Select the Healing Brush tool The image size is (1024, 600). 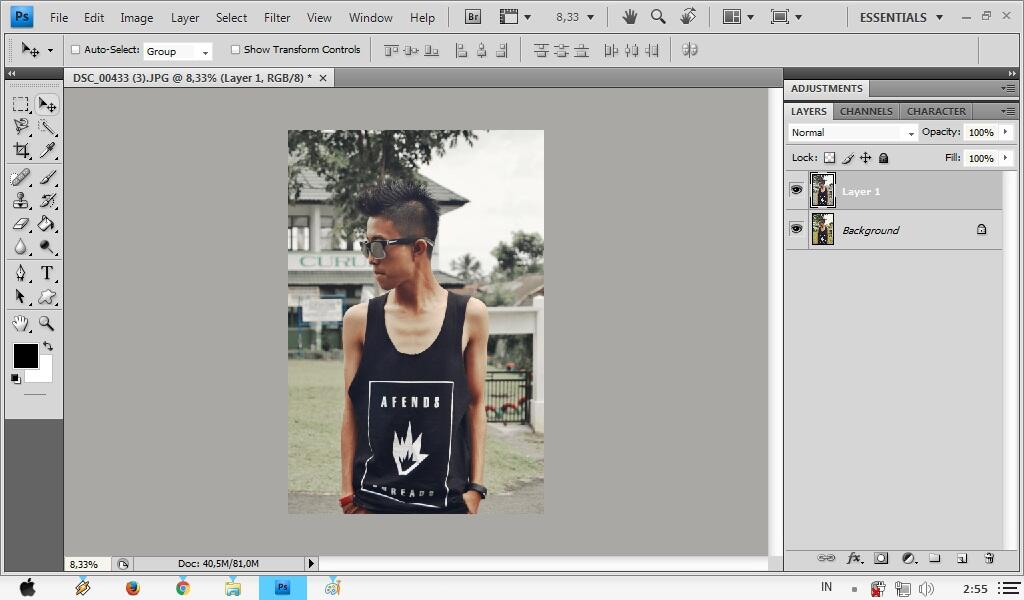coord(21,177)
